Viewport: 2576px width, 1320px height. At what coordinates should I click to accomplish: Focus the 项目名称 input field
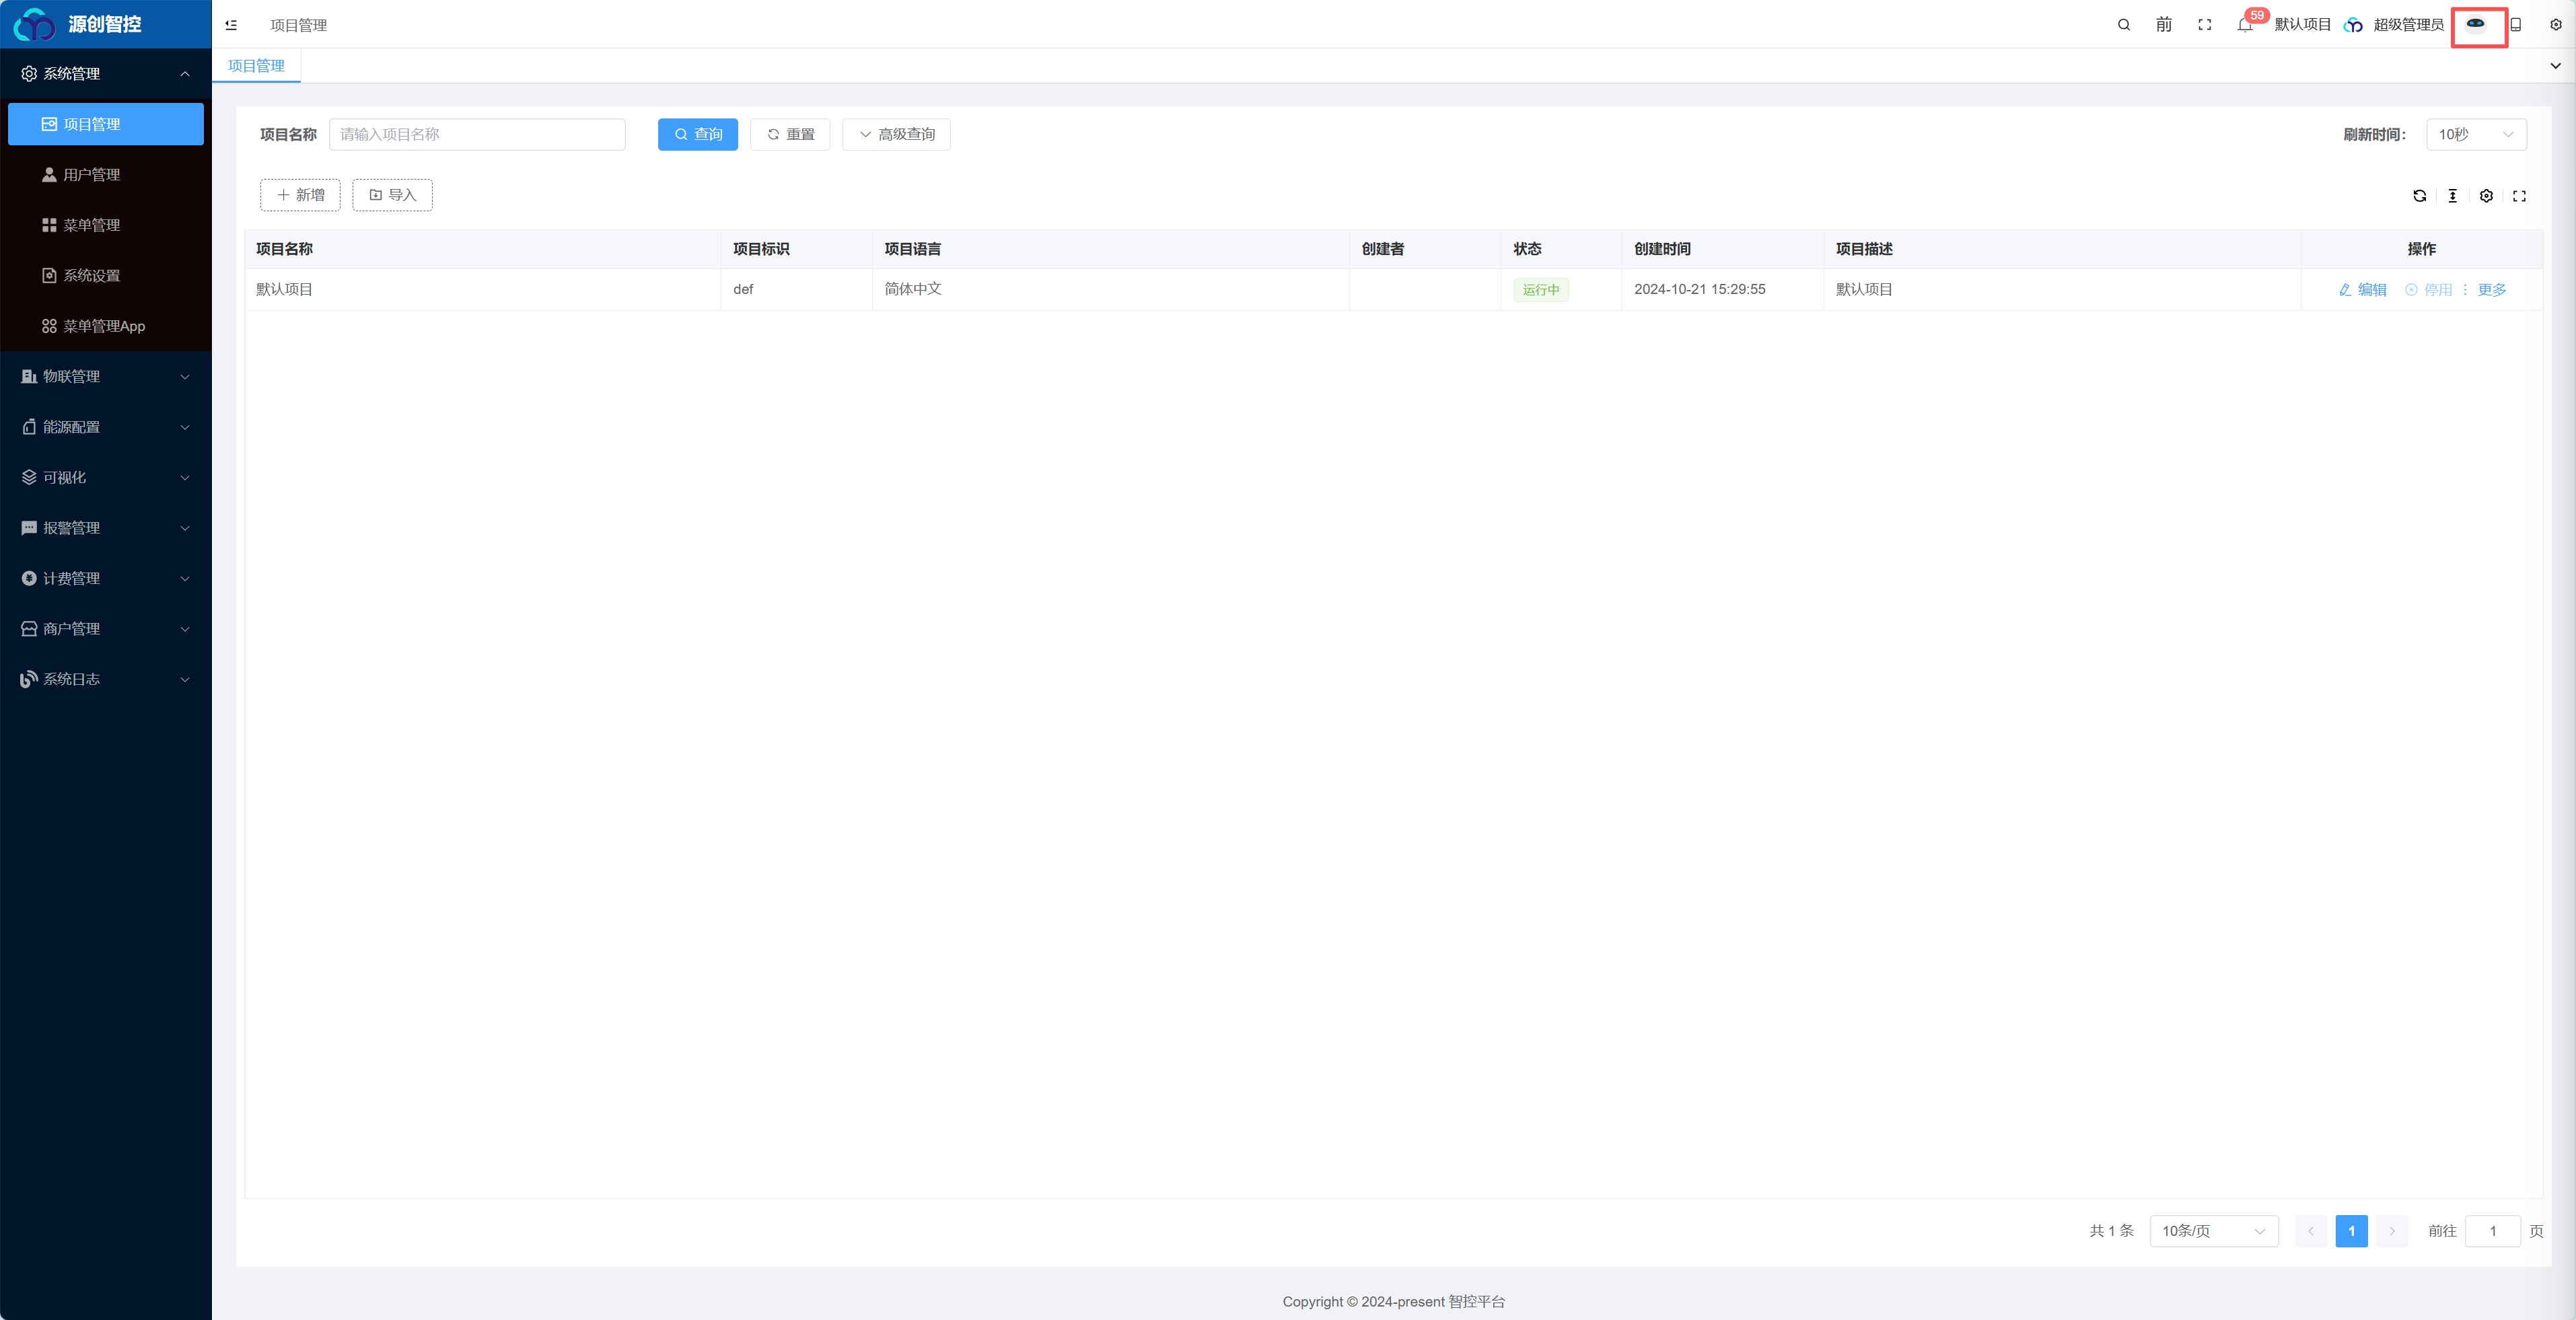(477, 135)
